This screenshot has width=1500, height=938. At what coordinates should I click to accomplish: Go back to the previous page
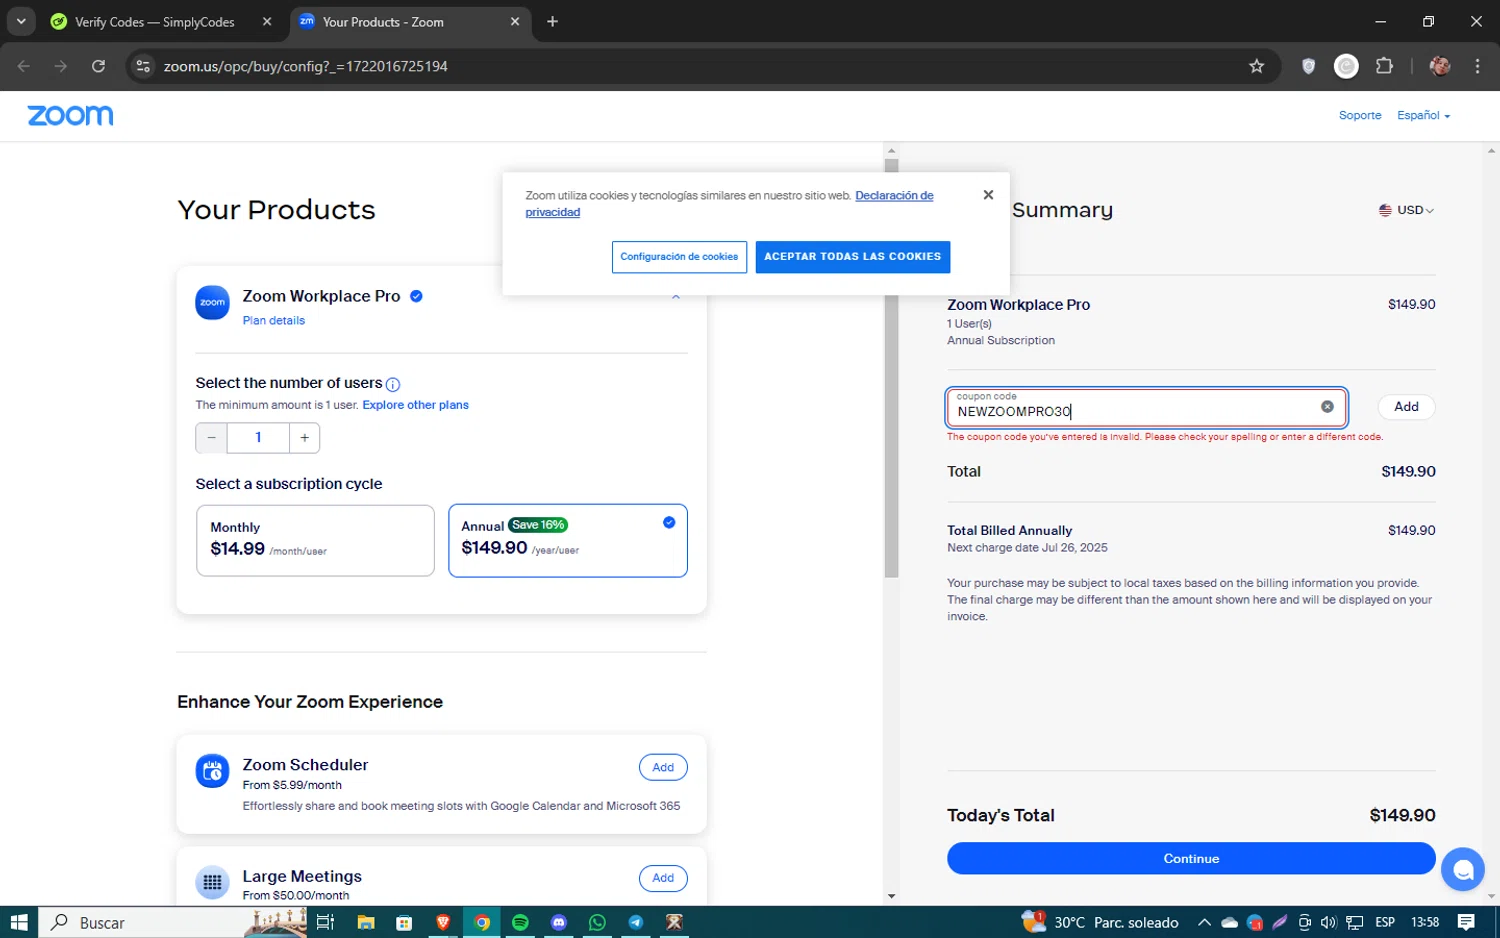[x=24, y=66]
